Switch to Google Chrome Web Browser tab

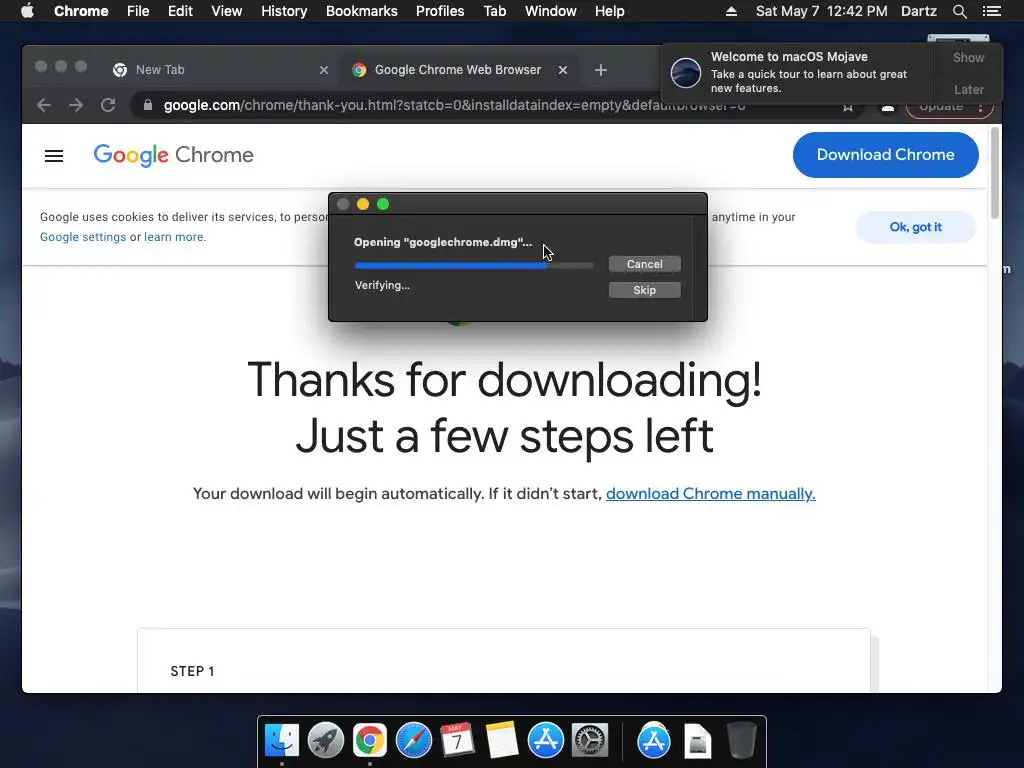click(457, 70)
